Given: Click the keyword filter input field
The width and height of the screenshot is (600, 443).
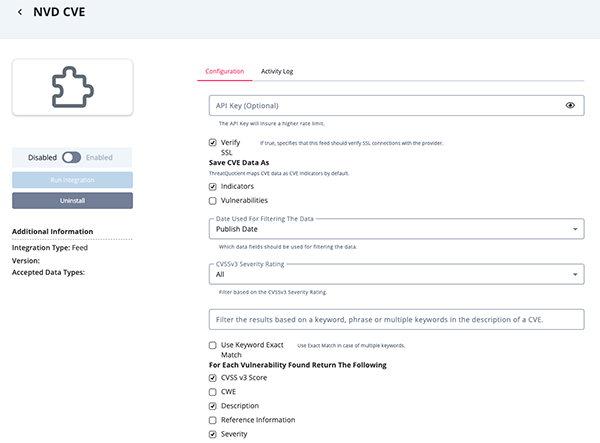Looking at the screenshot, I should pyautogui.click(x=396, y=319).
